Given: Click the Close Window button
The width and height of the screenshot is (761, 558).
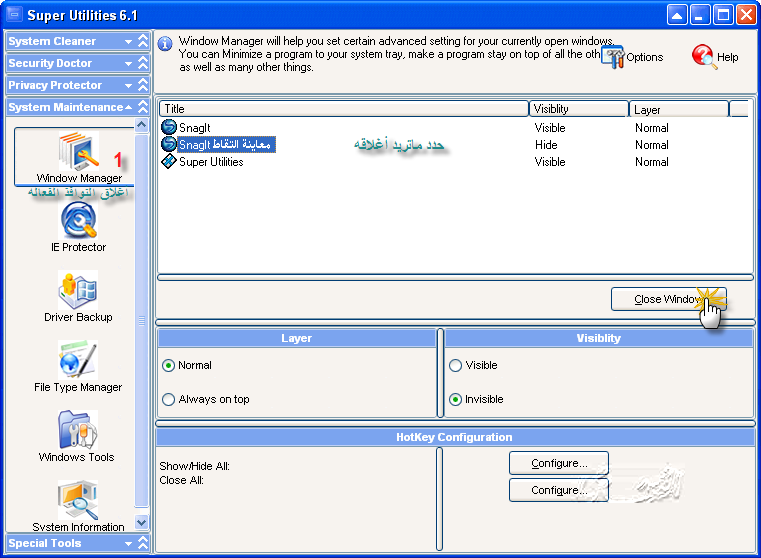Looking at the screenshot, I should tap(669, 299).
